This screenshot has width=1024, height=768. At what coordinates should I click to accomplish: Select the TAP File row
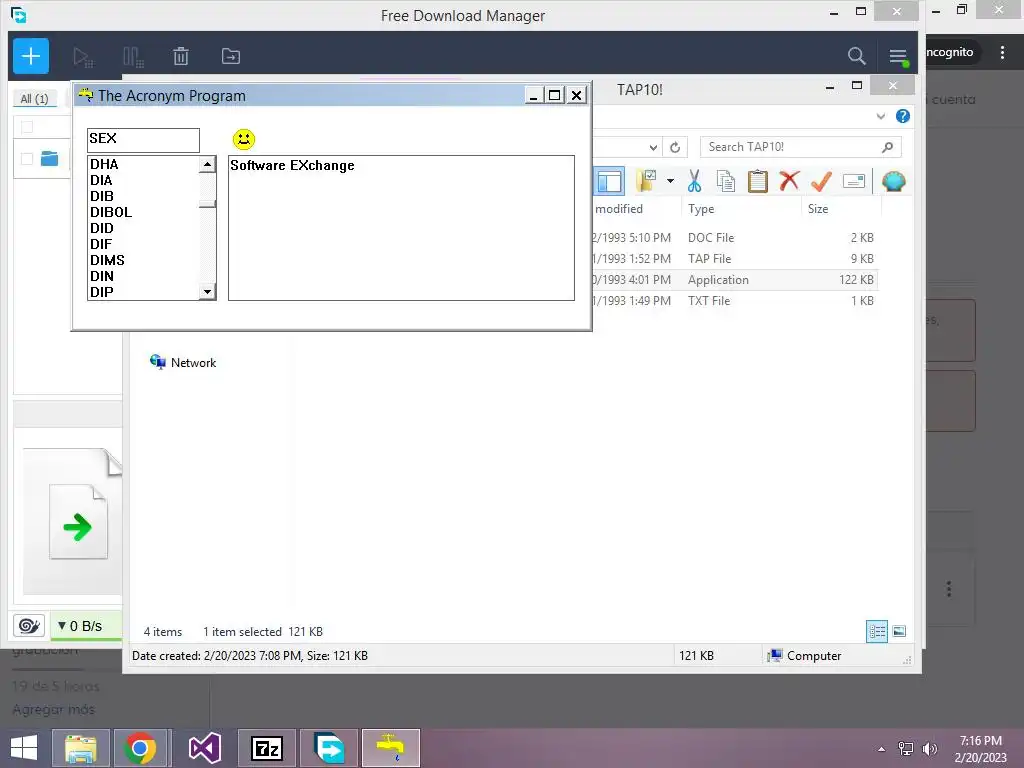[735, 259]
